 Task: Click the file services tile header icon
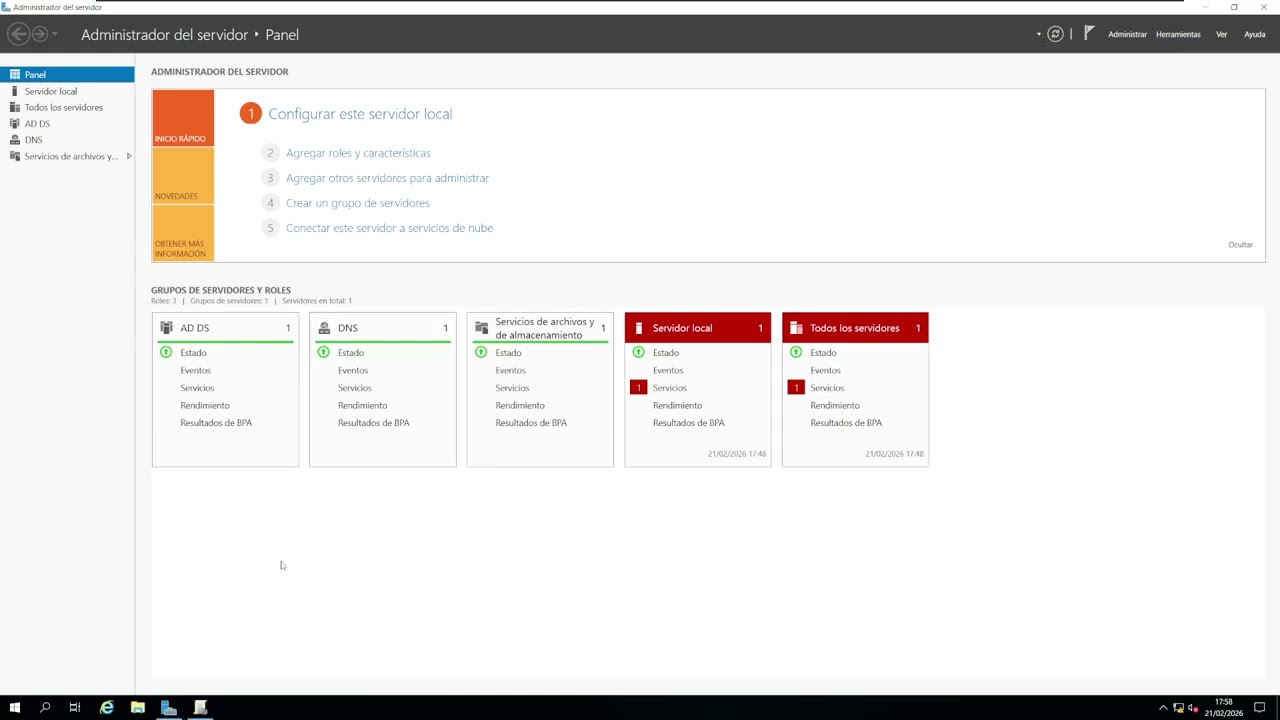pos(481,328)
